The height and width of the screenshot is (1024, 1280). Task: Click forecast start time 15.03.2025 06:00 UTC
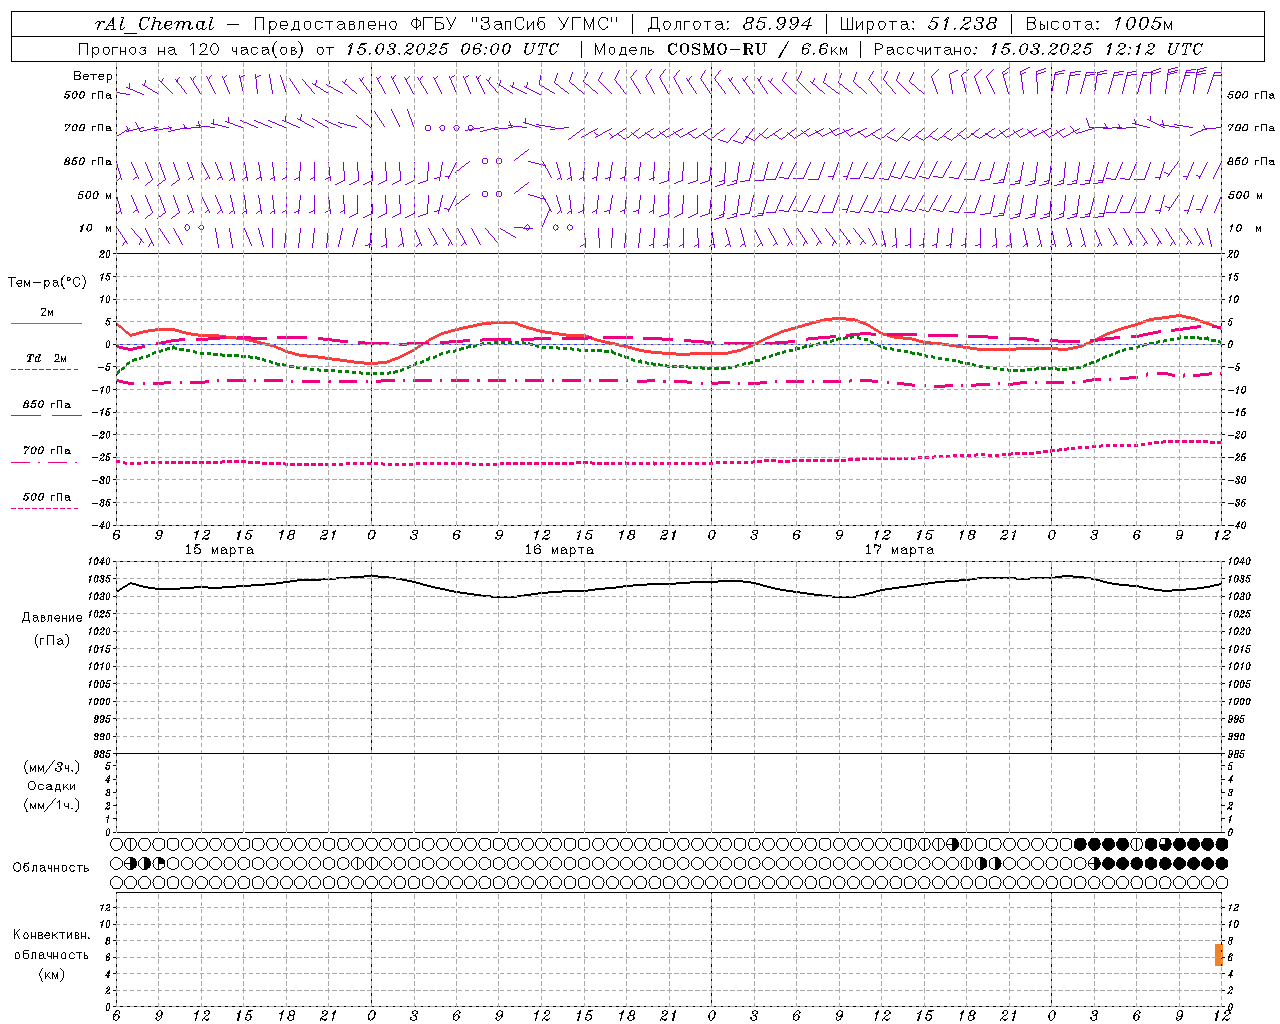452,49
